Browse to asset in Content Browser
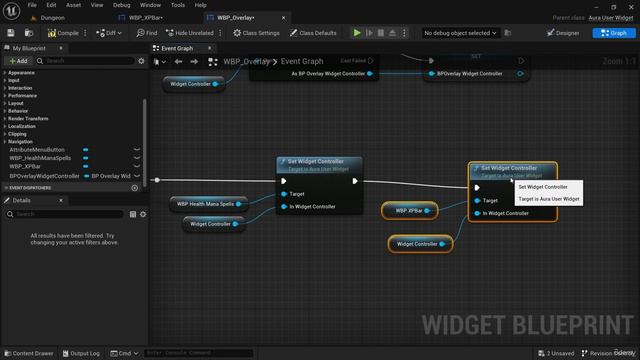The width and height of the screenshot is (640, 360). click(x=29, y=33)
